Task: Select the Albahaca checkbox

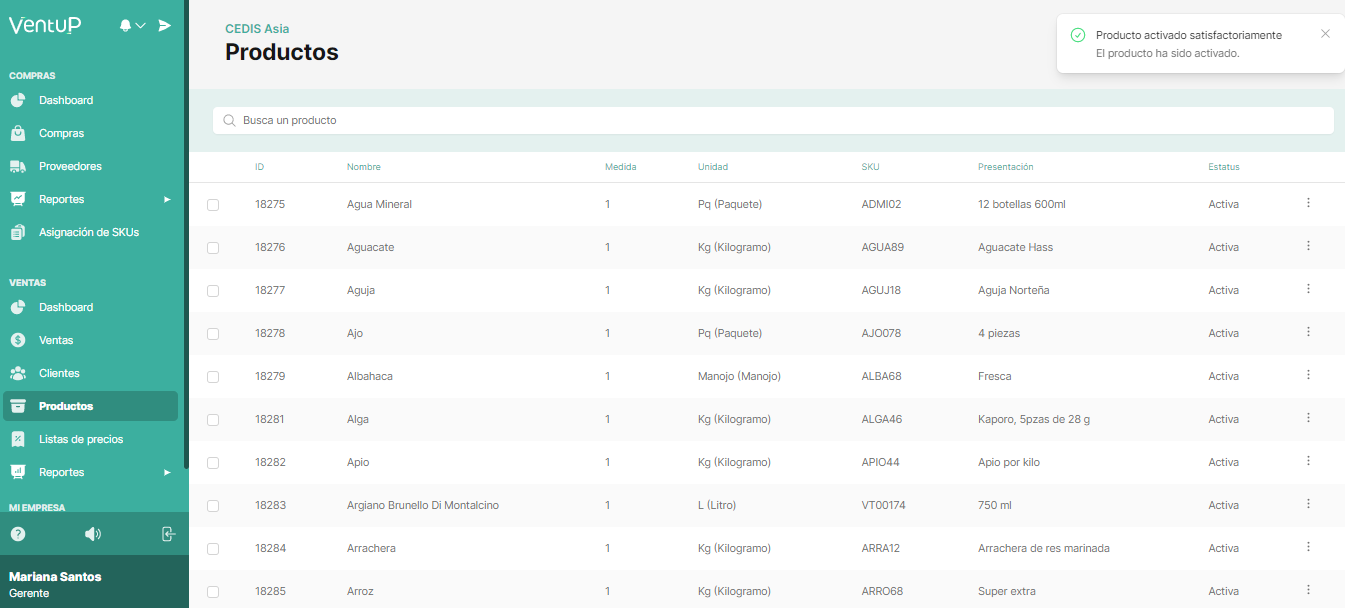Action: [x=213, y=377]
